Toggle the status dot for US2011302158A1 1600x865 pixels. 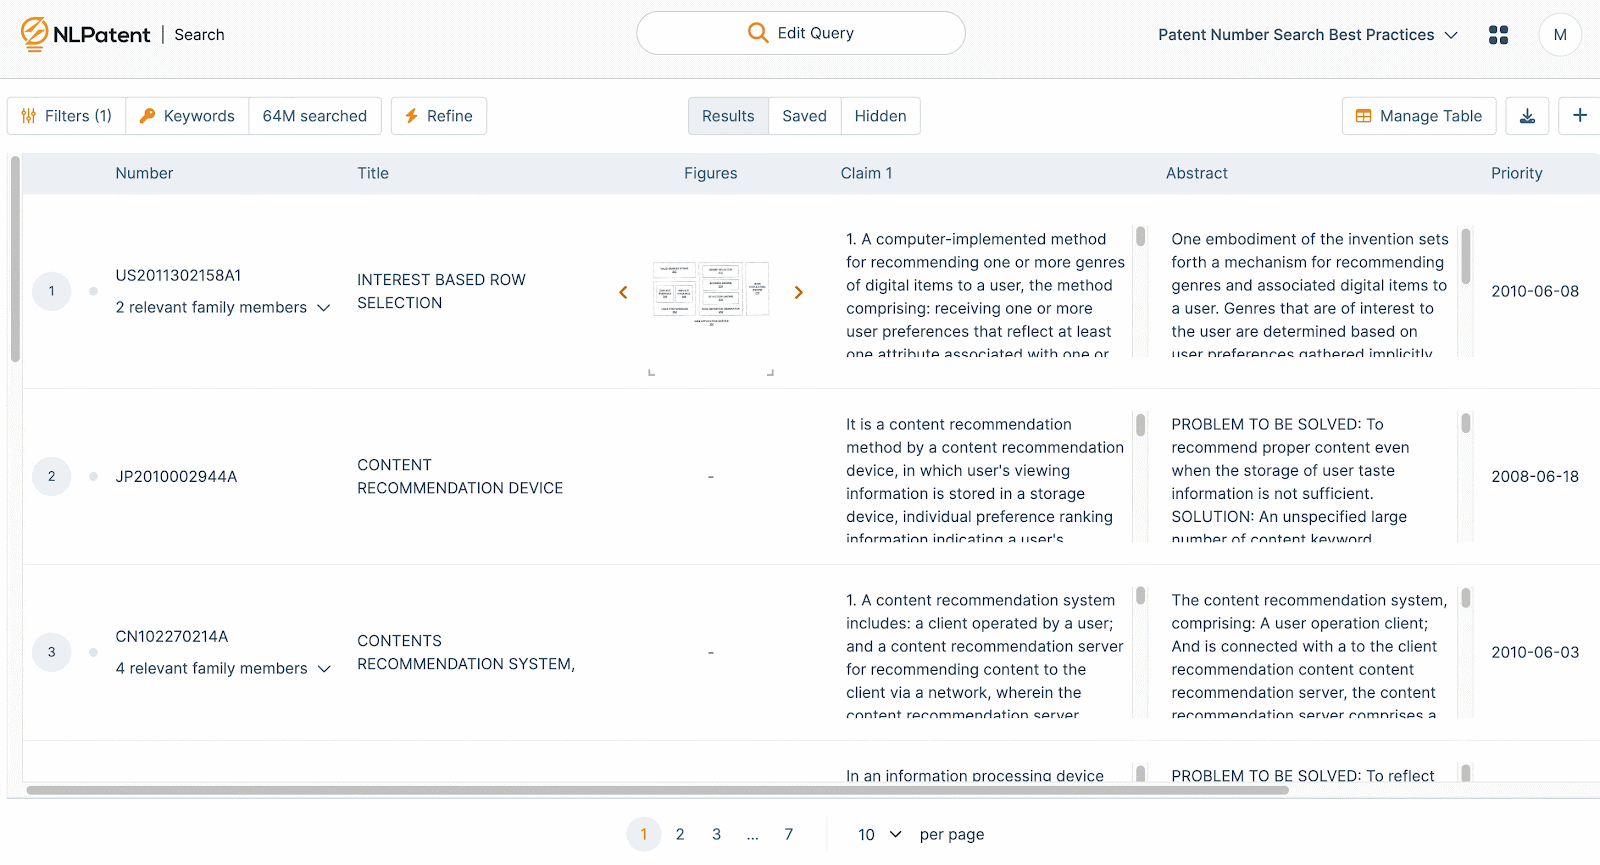(x=93, y=292)
